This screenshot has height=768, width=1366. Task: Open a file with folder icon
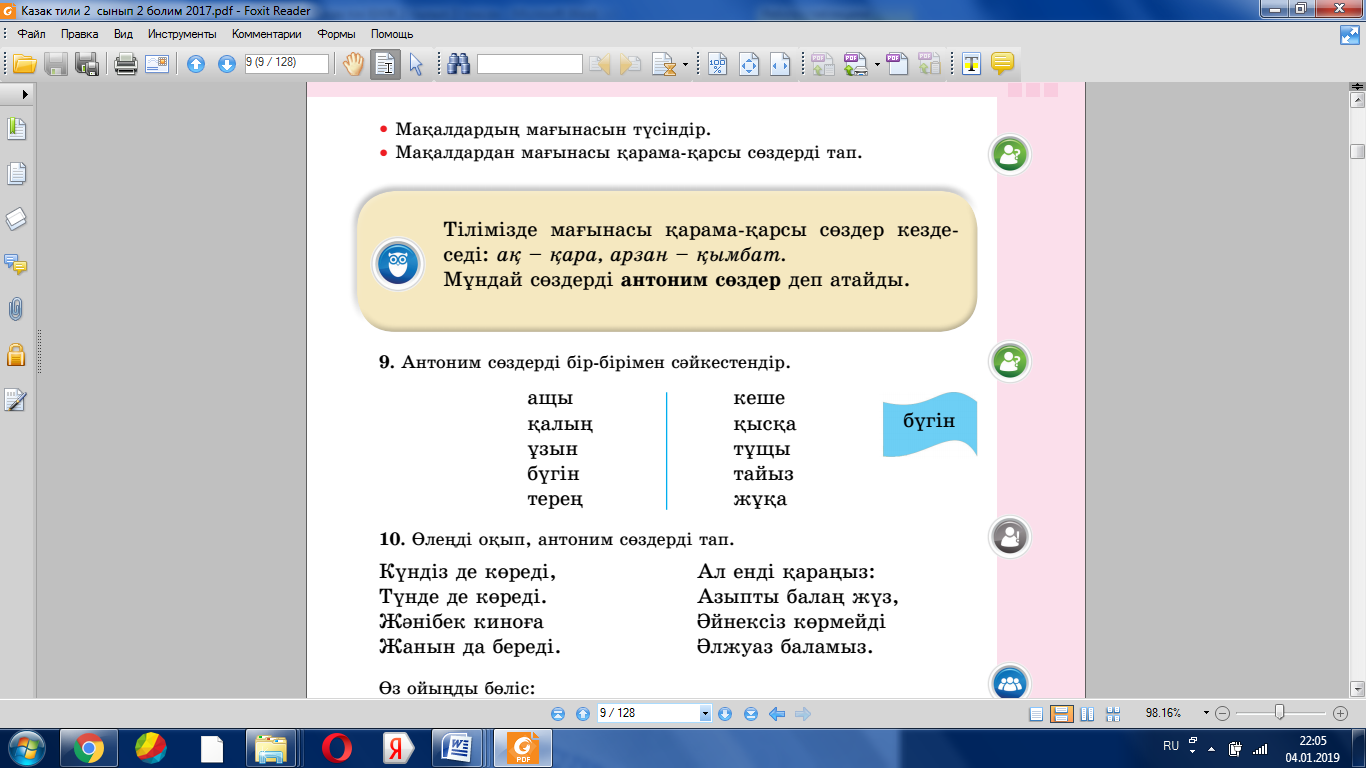click(x=25, y=64)
